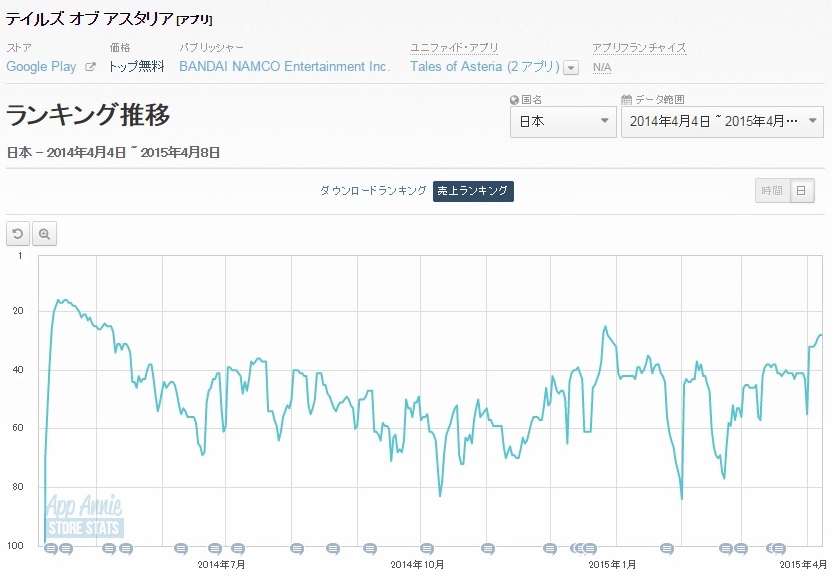Click the comment bubble under 2015年1月

click(590, 548)
